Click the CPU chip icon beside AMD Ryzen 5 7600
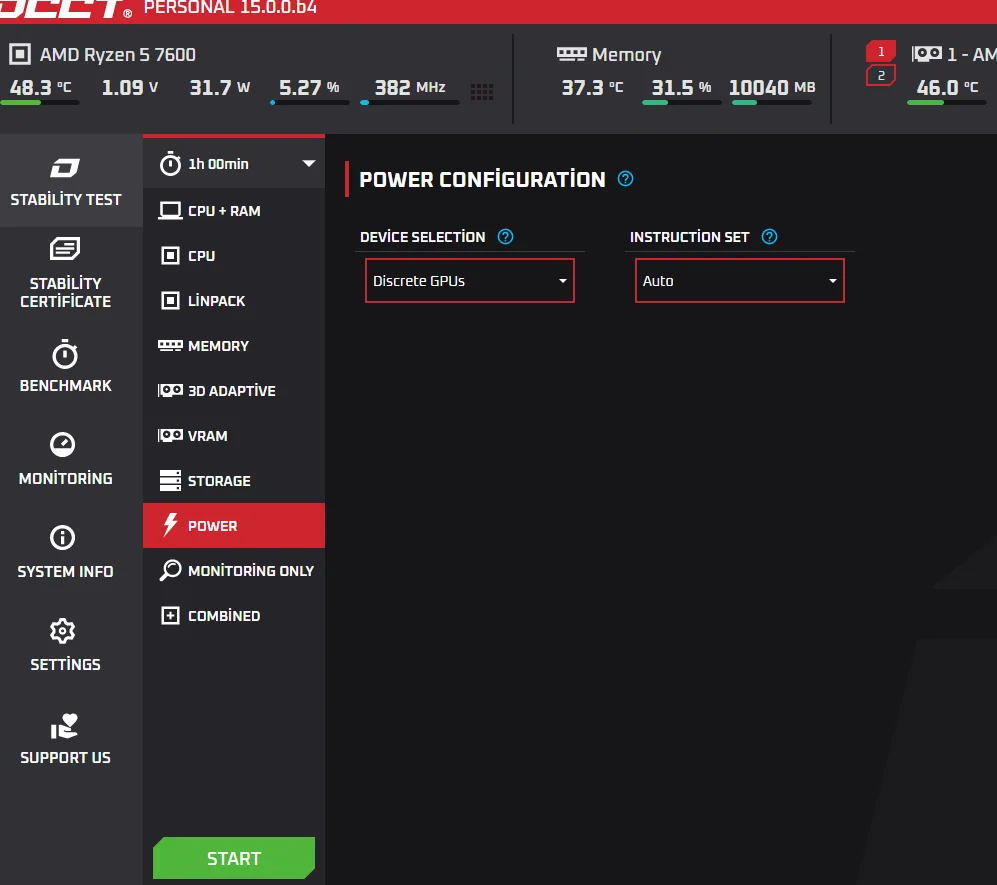 (x=20, y=54)
